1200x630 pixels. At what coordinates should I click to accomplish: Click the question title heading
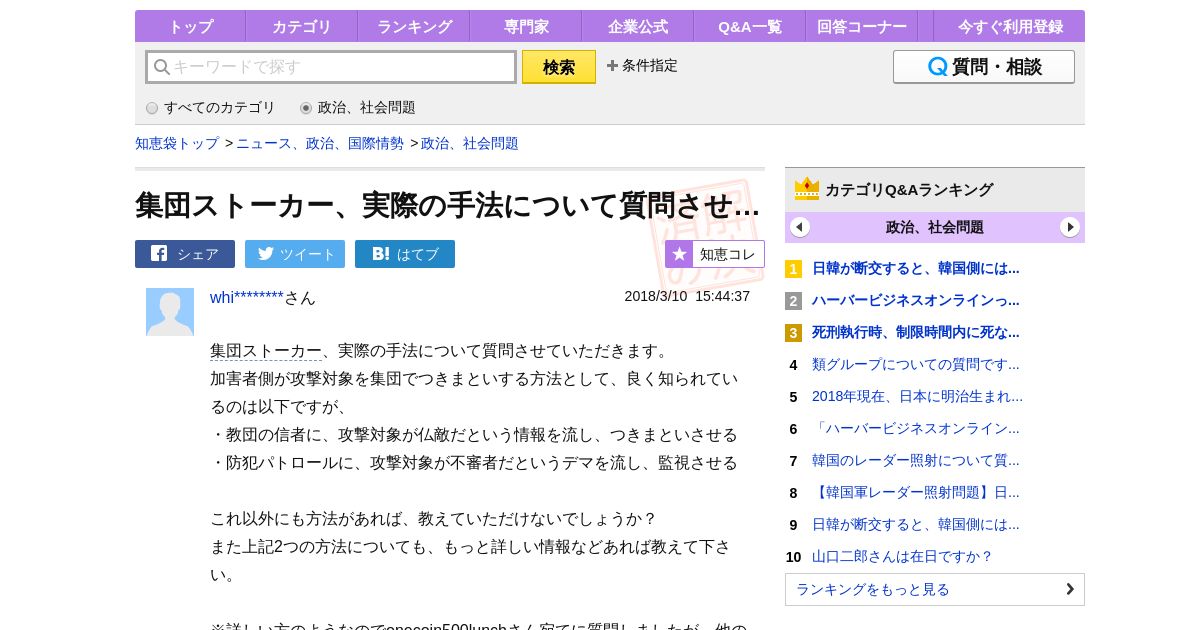447,205
